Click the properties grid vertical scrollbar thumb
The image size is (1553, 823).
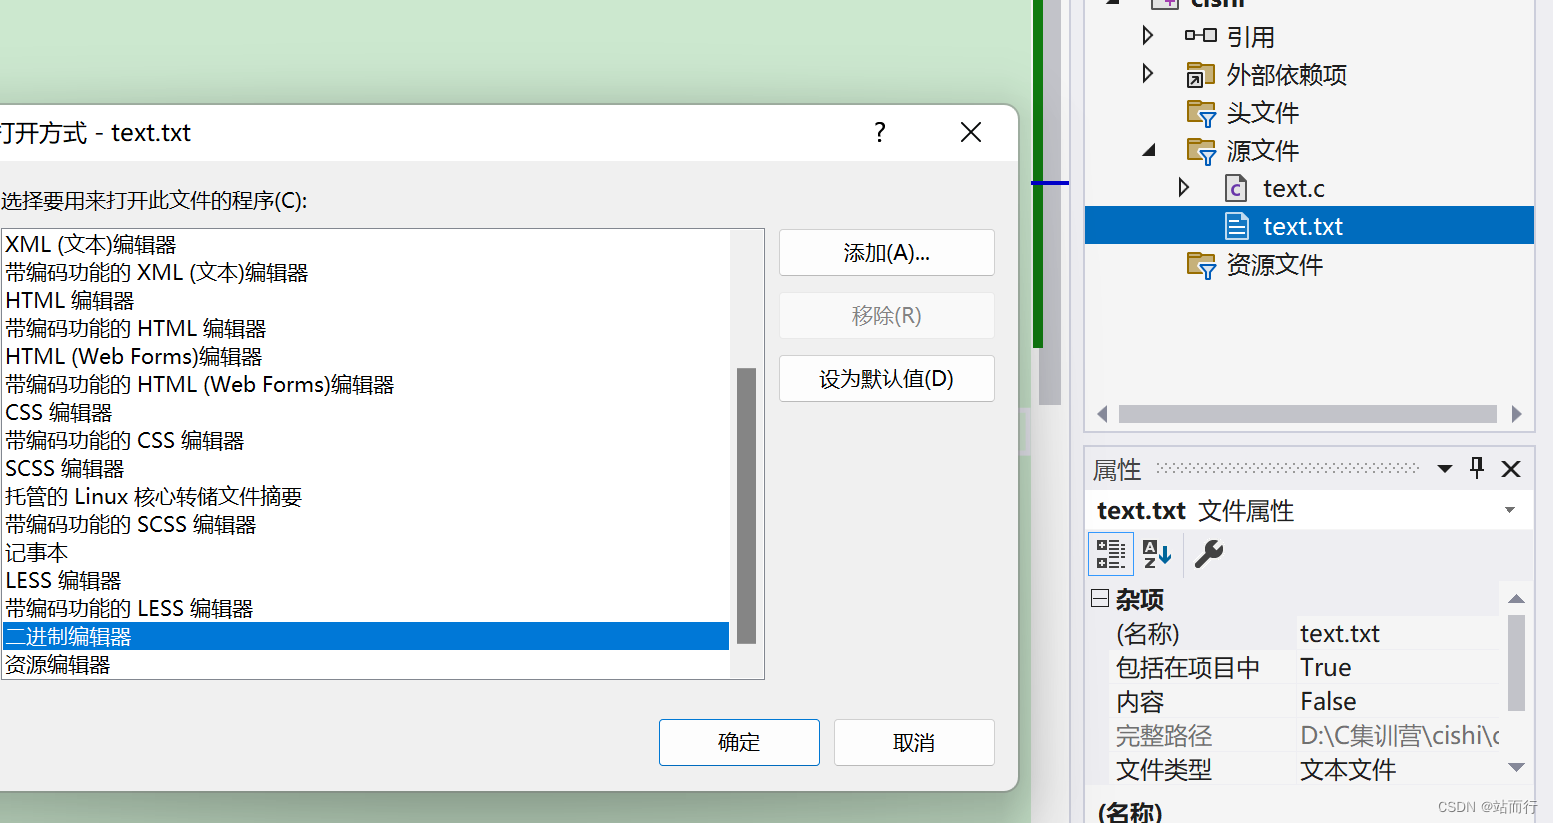1516,662
